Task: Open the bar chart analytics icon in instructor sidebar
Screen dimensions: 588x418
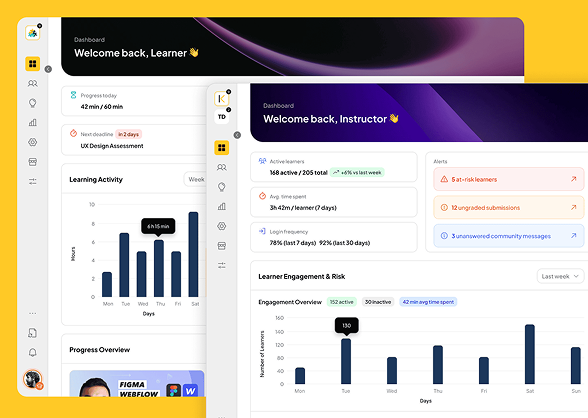Action: point(222,206)
